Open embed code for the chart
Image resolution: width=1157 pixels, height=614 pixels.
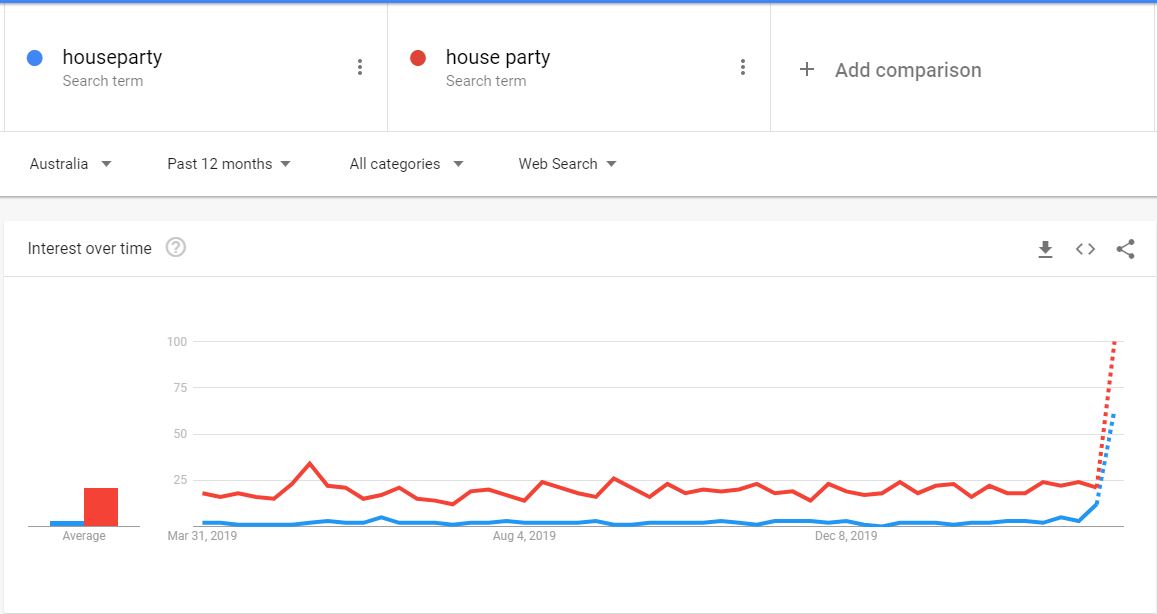point(1085,249)
